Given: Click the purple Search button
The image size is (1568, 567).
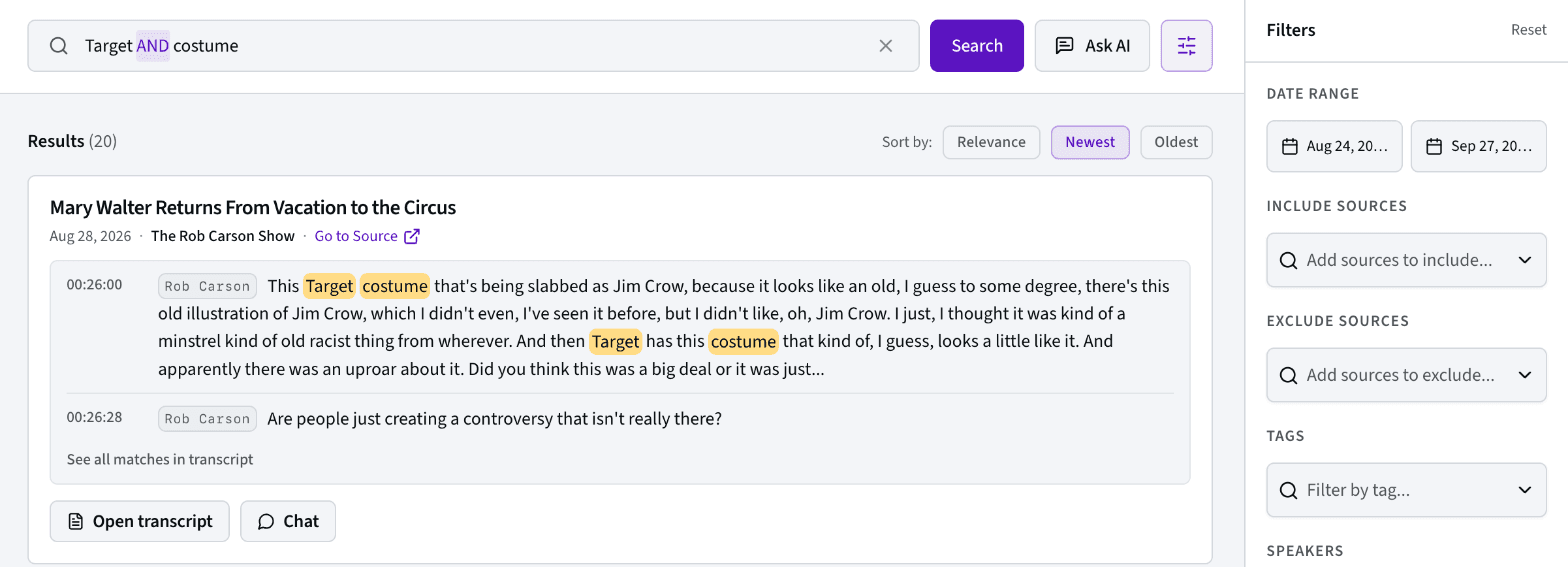Looking at the screenshot, I should [x=977, y=46].
